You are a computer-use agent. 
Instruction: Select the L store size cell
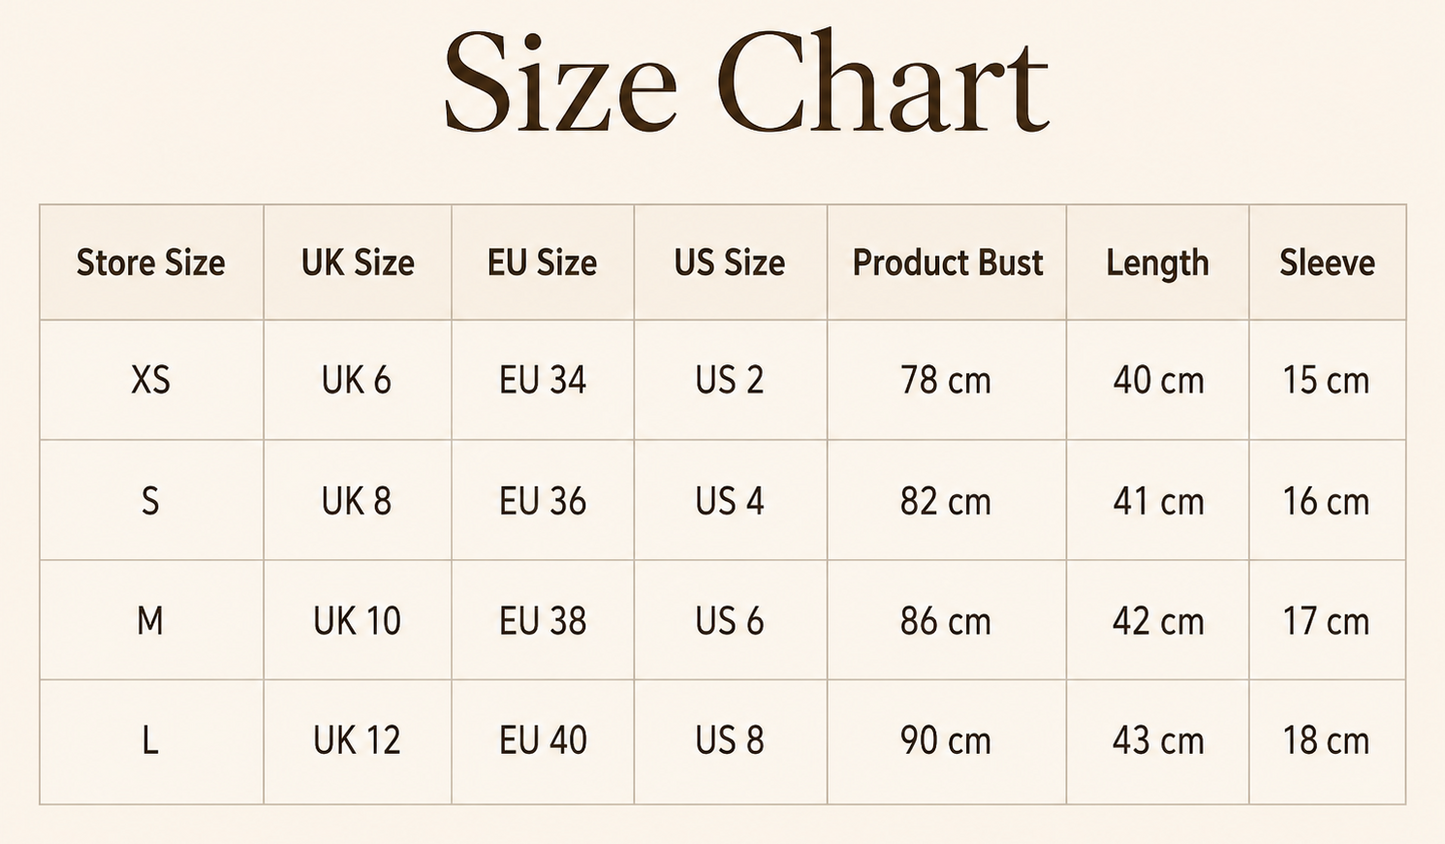[150, 741]
